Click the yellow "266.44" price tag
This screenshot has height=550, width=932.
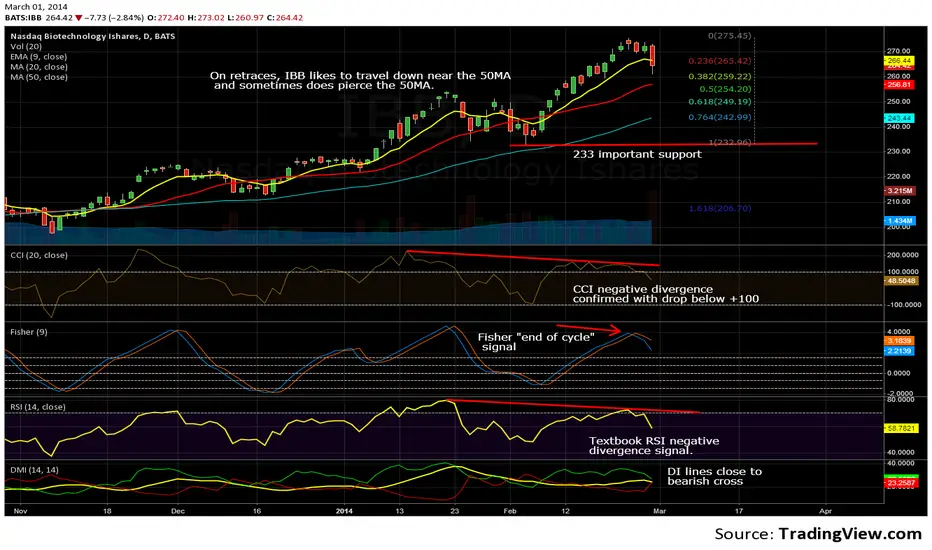(899, 61)
